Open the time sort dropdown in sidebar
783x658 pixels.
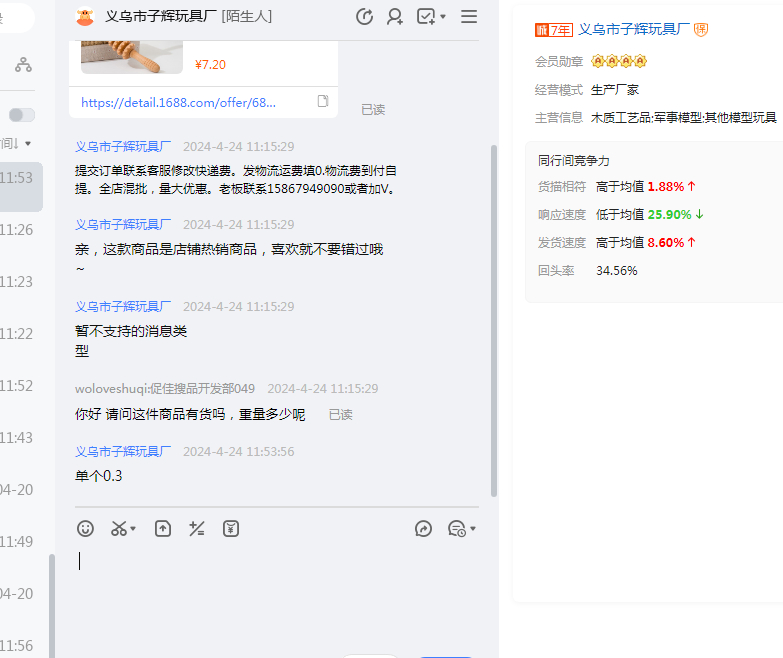27,143
